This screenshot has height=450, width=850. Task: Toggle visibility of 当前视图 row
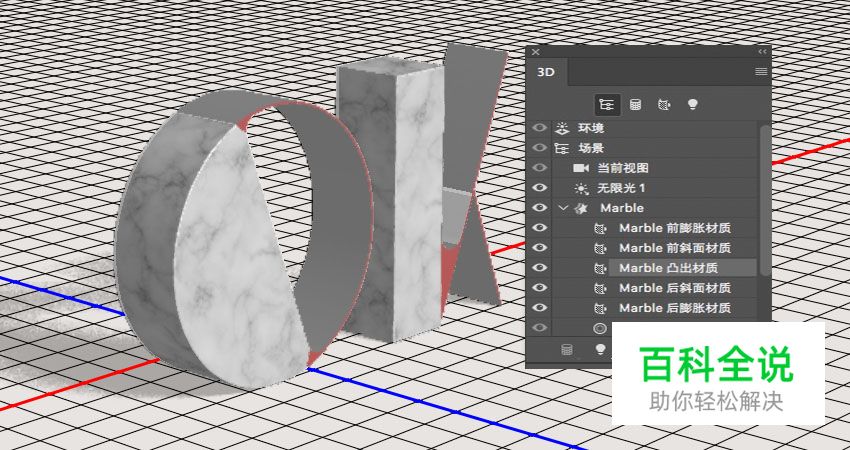[539, 168]
